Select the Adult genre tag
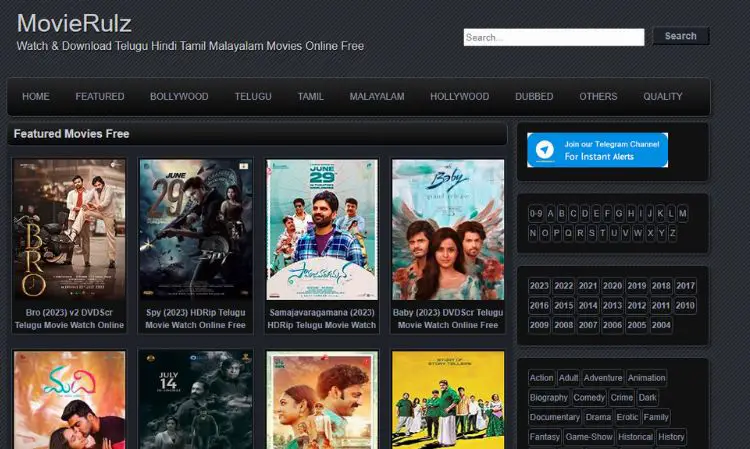 (x=568, y=378)
